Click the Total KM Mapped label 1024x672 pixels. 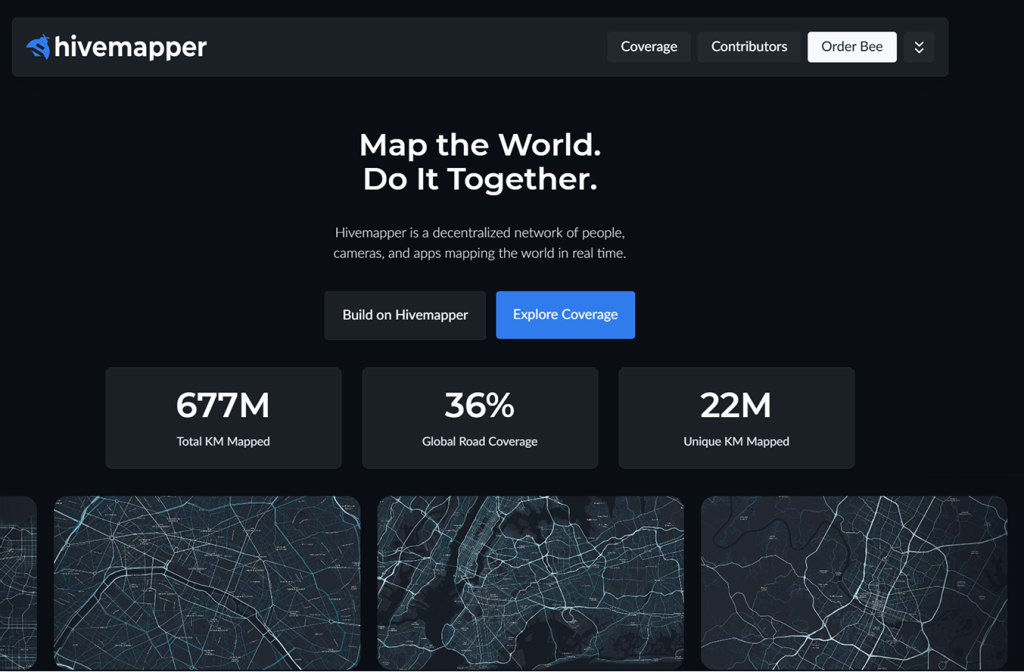tap(223, 441)
